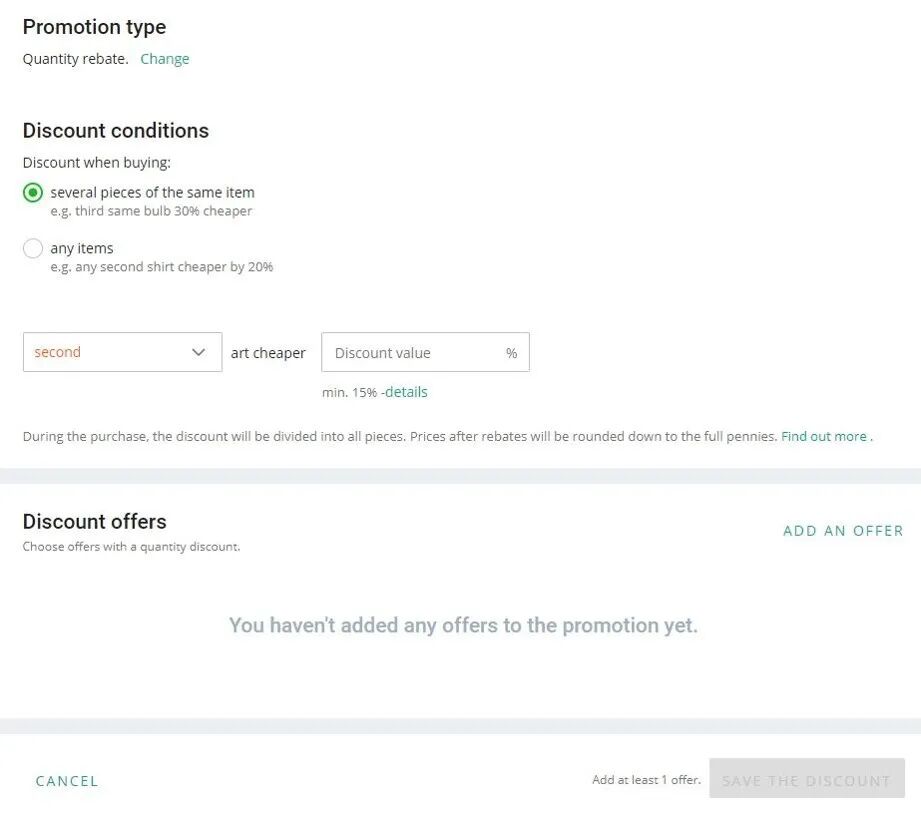Choose the 'any items' radio option
Screen dimensions: 921x818
click(x=33, y=249)
